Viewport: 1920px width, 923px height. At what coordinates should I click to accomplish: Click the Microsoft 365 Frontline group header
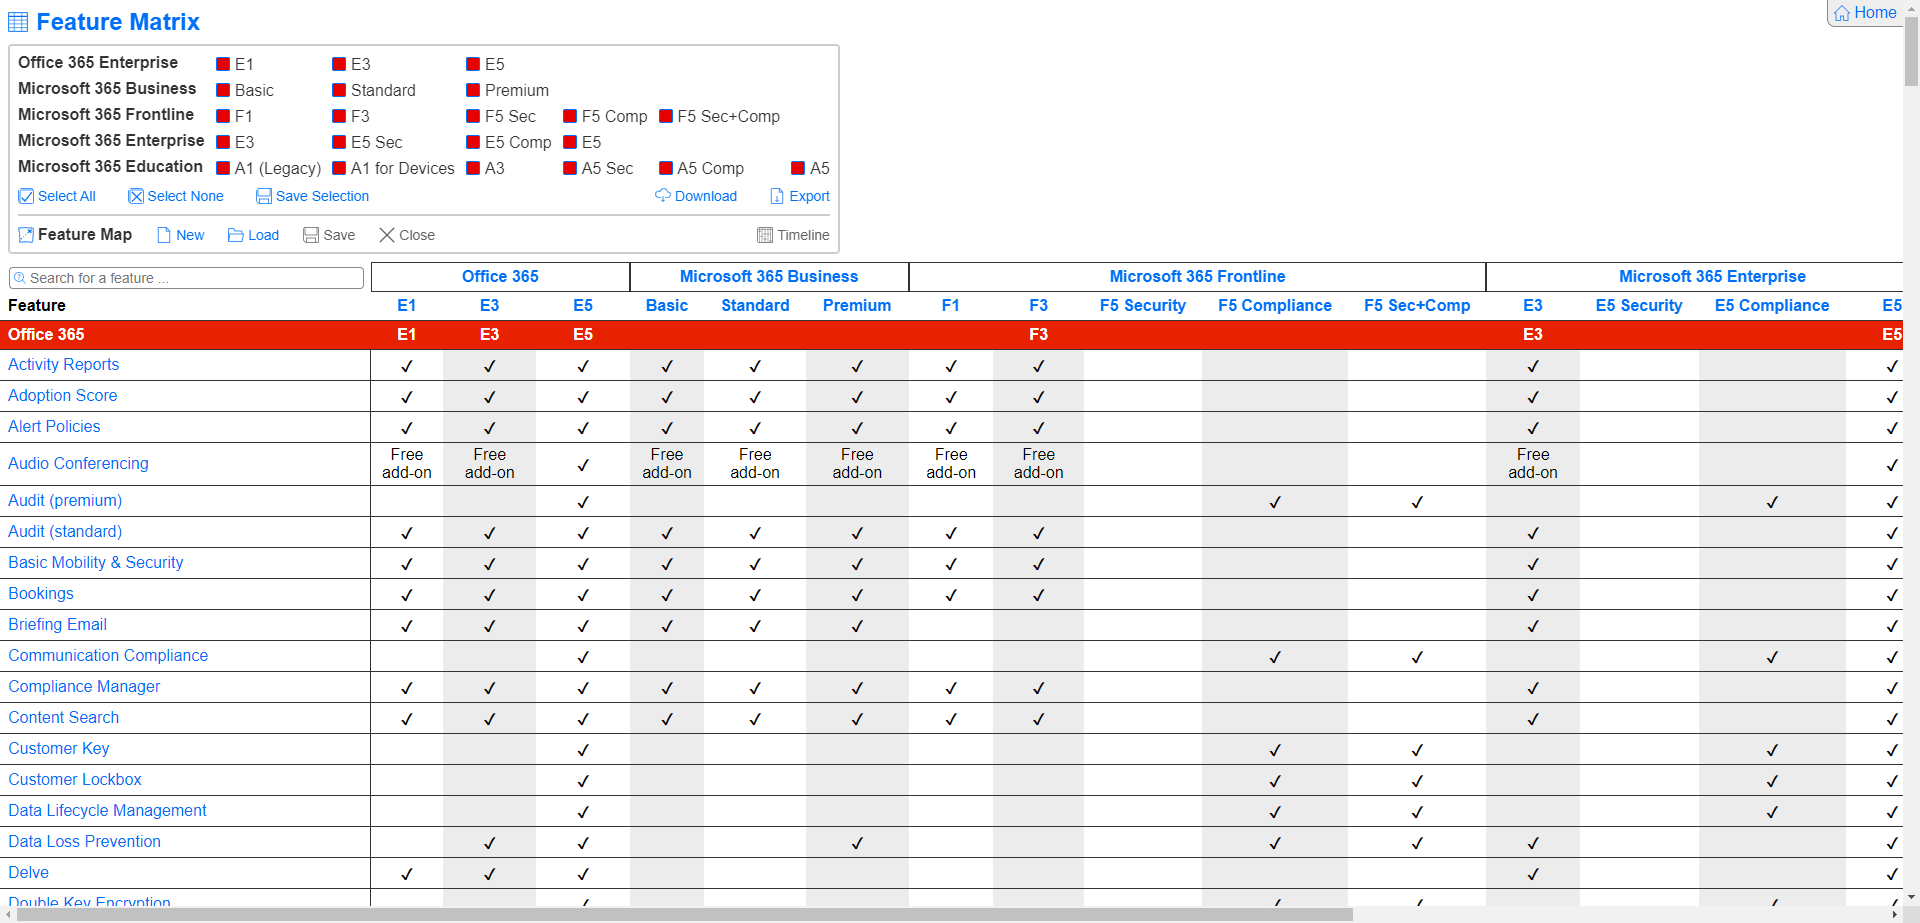click(x=1197, y=276)
